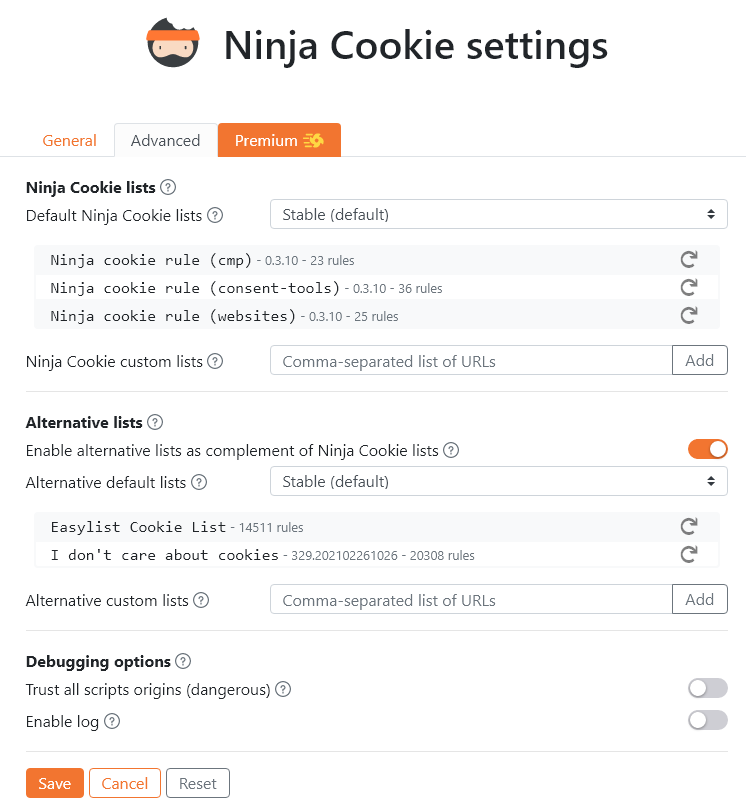The image size is (746, 810).
Task: Enable Trust all scripts origins toggle
Action: (x=707, y=688)
